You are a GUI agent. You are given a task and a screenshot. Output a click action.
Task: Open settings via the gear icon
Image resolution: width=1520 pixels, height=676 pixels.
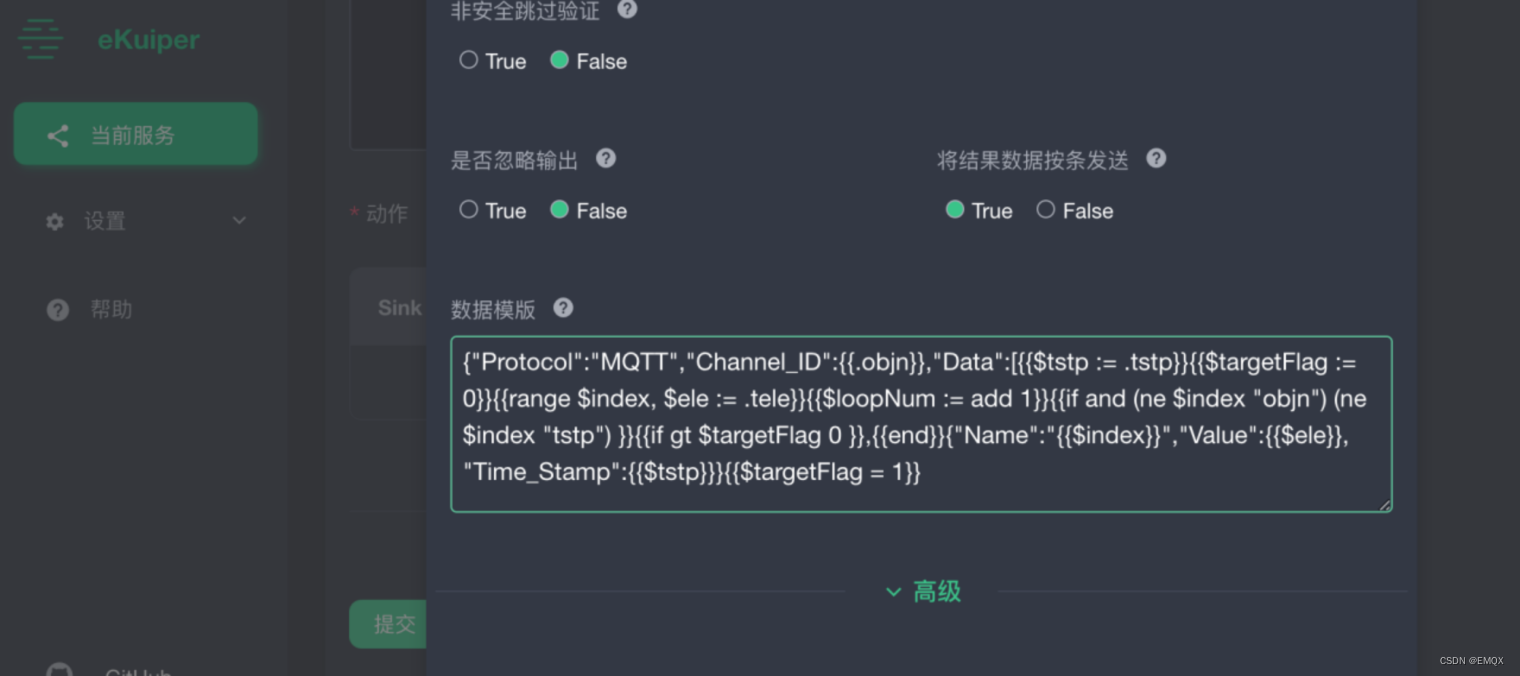click(x=55, y=221)
